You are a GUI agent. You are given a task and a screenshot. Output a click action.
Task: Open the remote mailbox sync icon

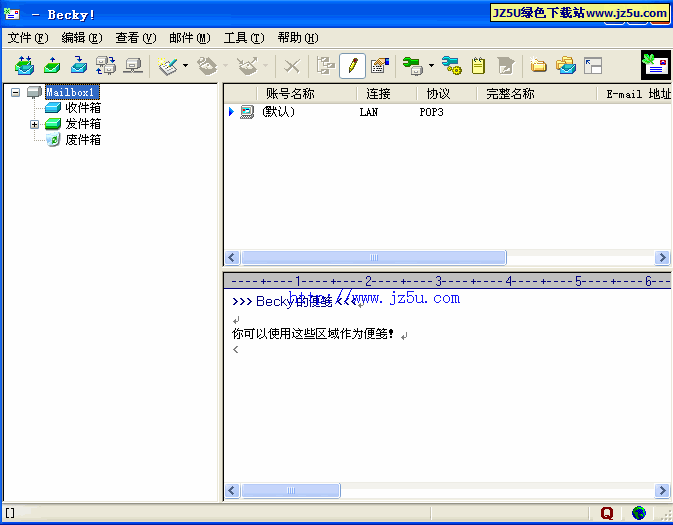106,66
